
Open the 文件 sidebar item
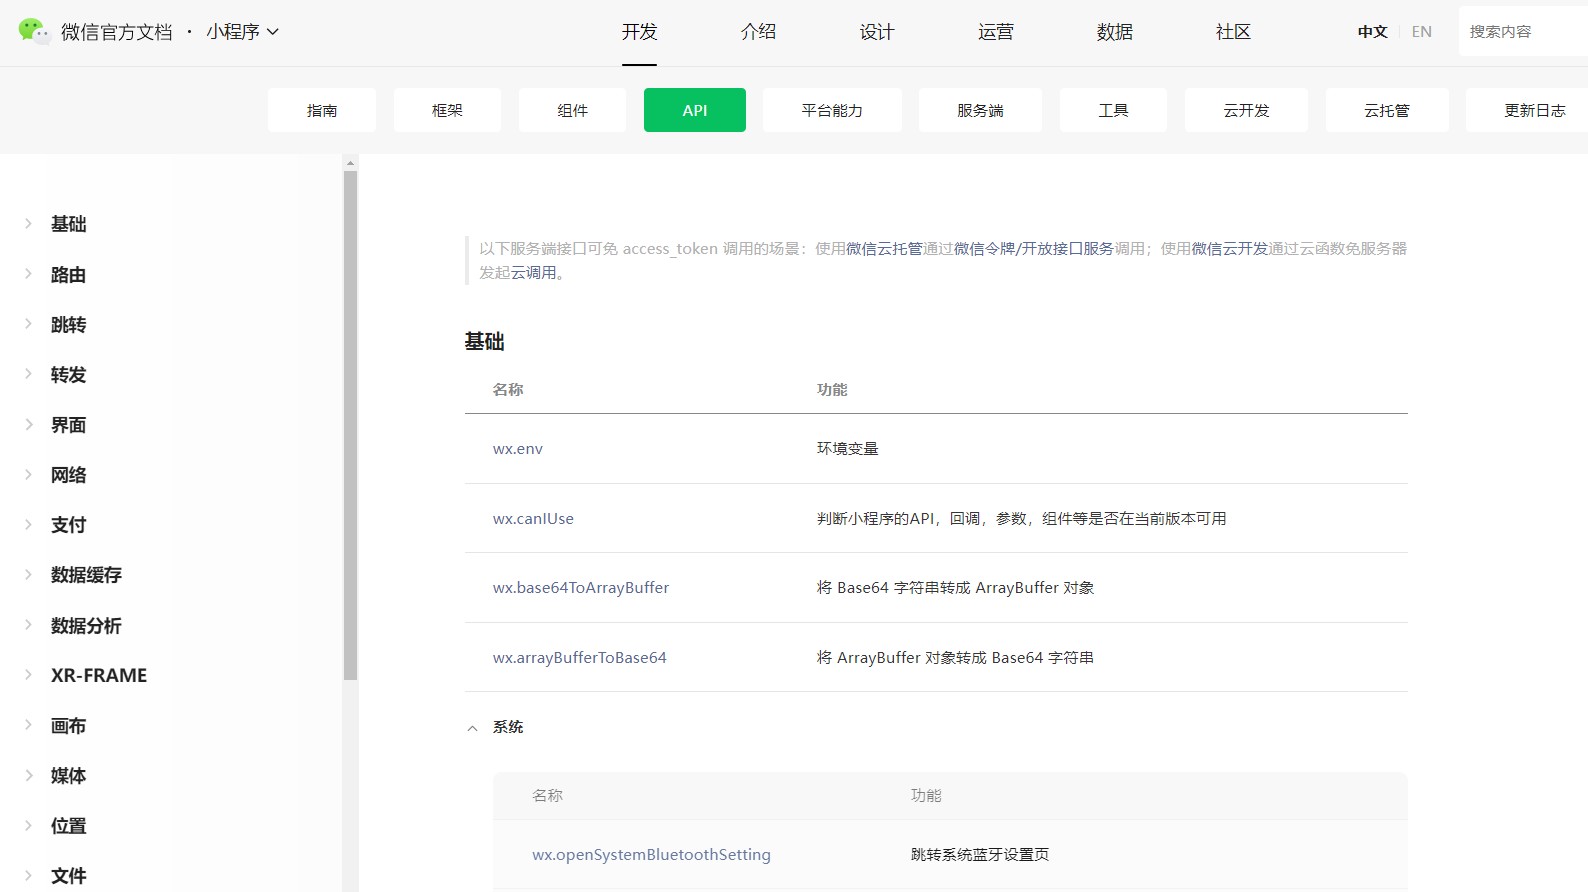(69, 875)
